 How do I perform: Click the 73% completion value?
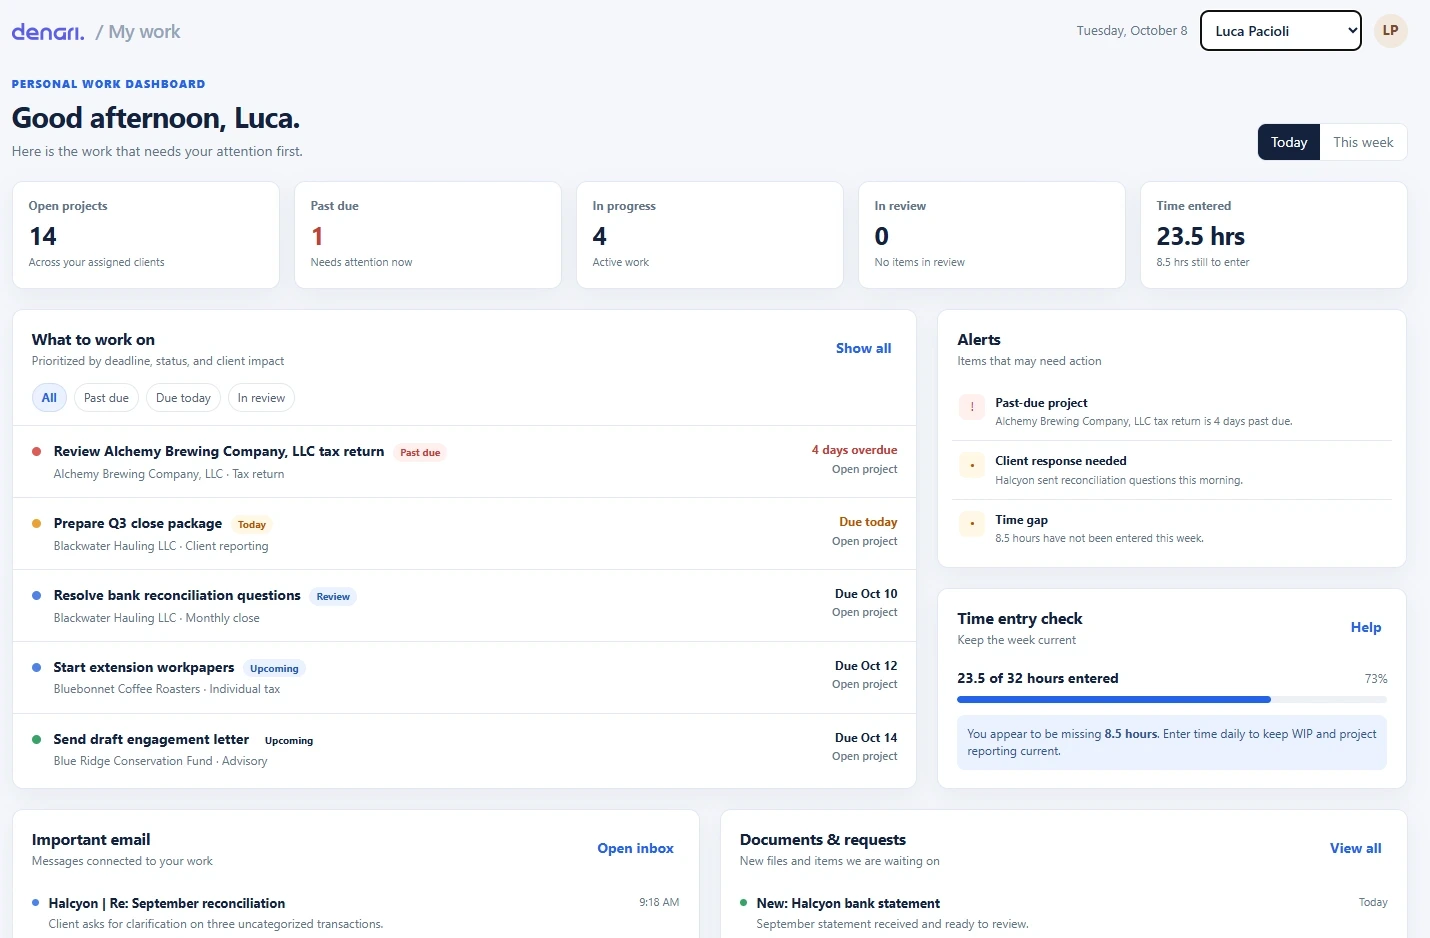click(1376, 679)
